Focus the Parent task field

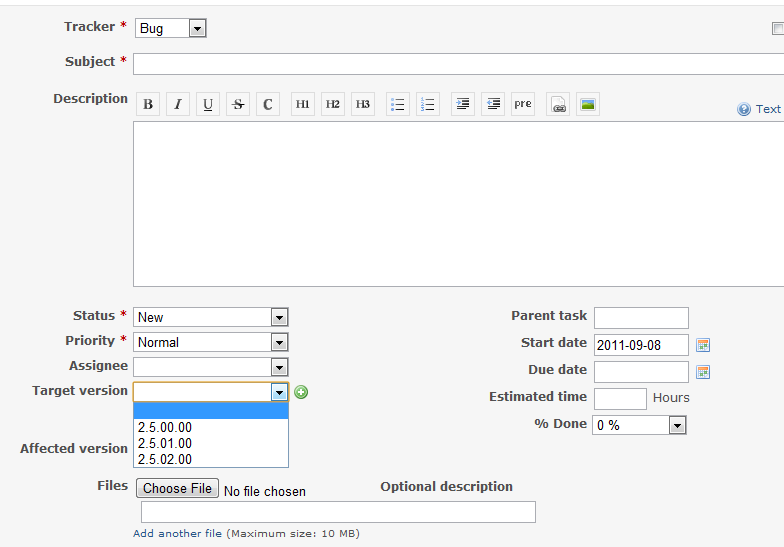click(x=642, y=318)
